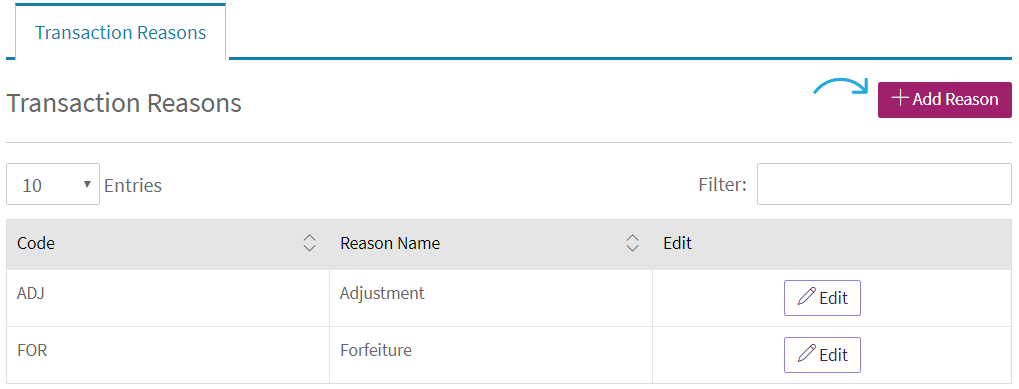Click the entries dropdown arrow

click(x=87, y=184)
